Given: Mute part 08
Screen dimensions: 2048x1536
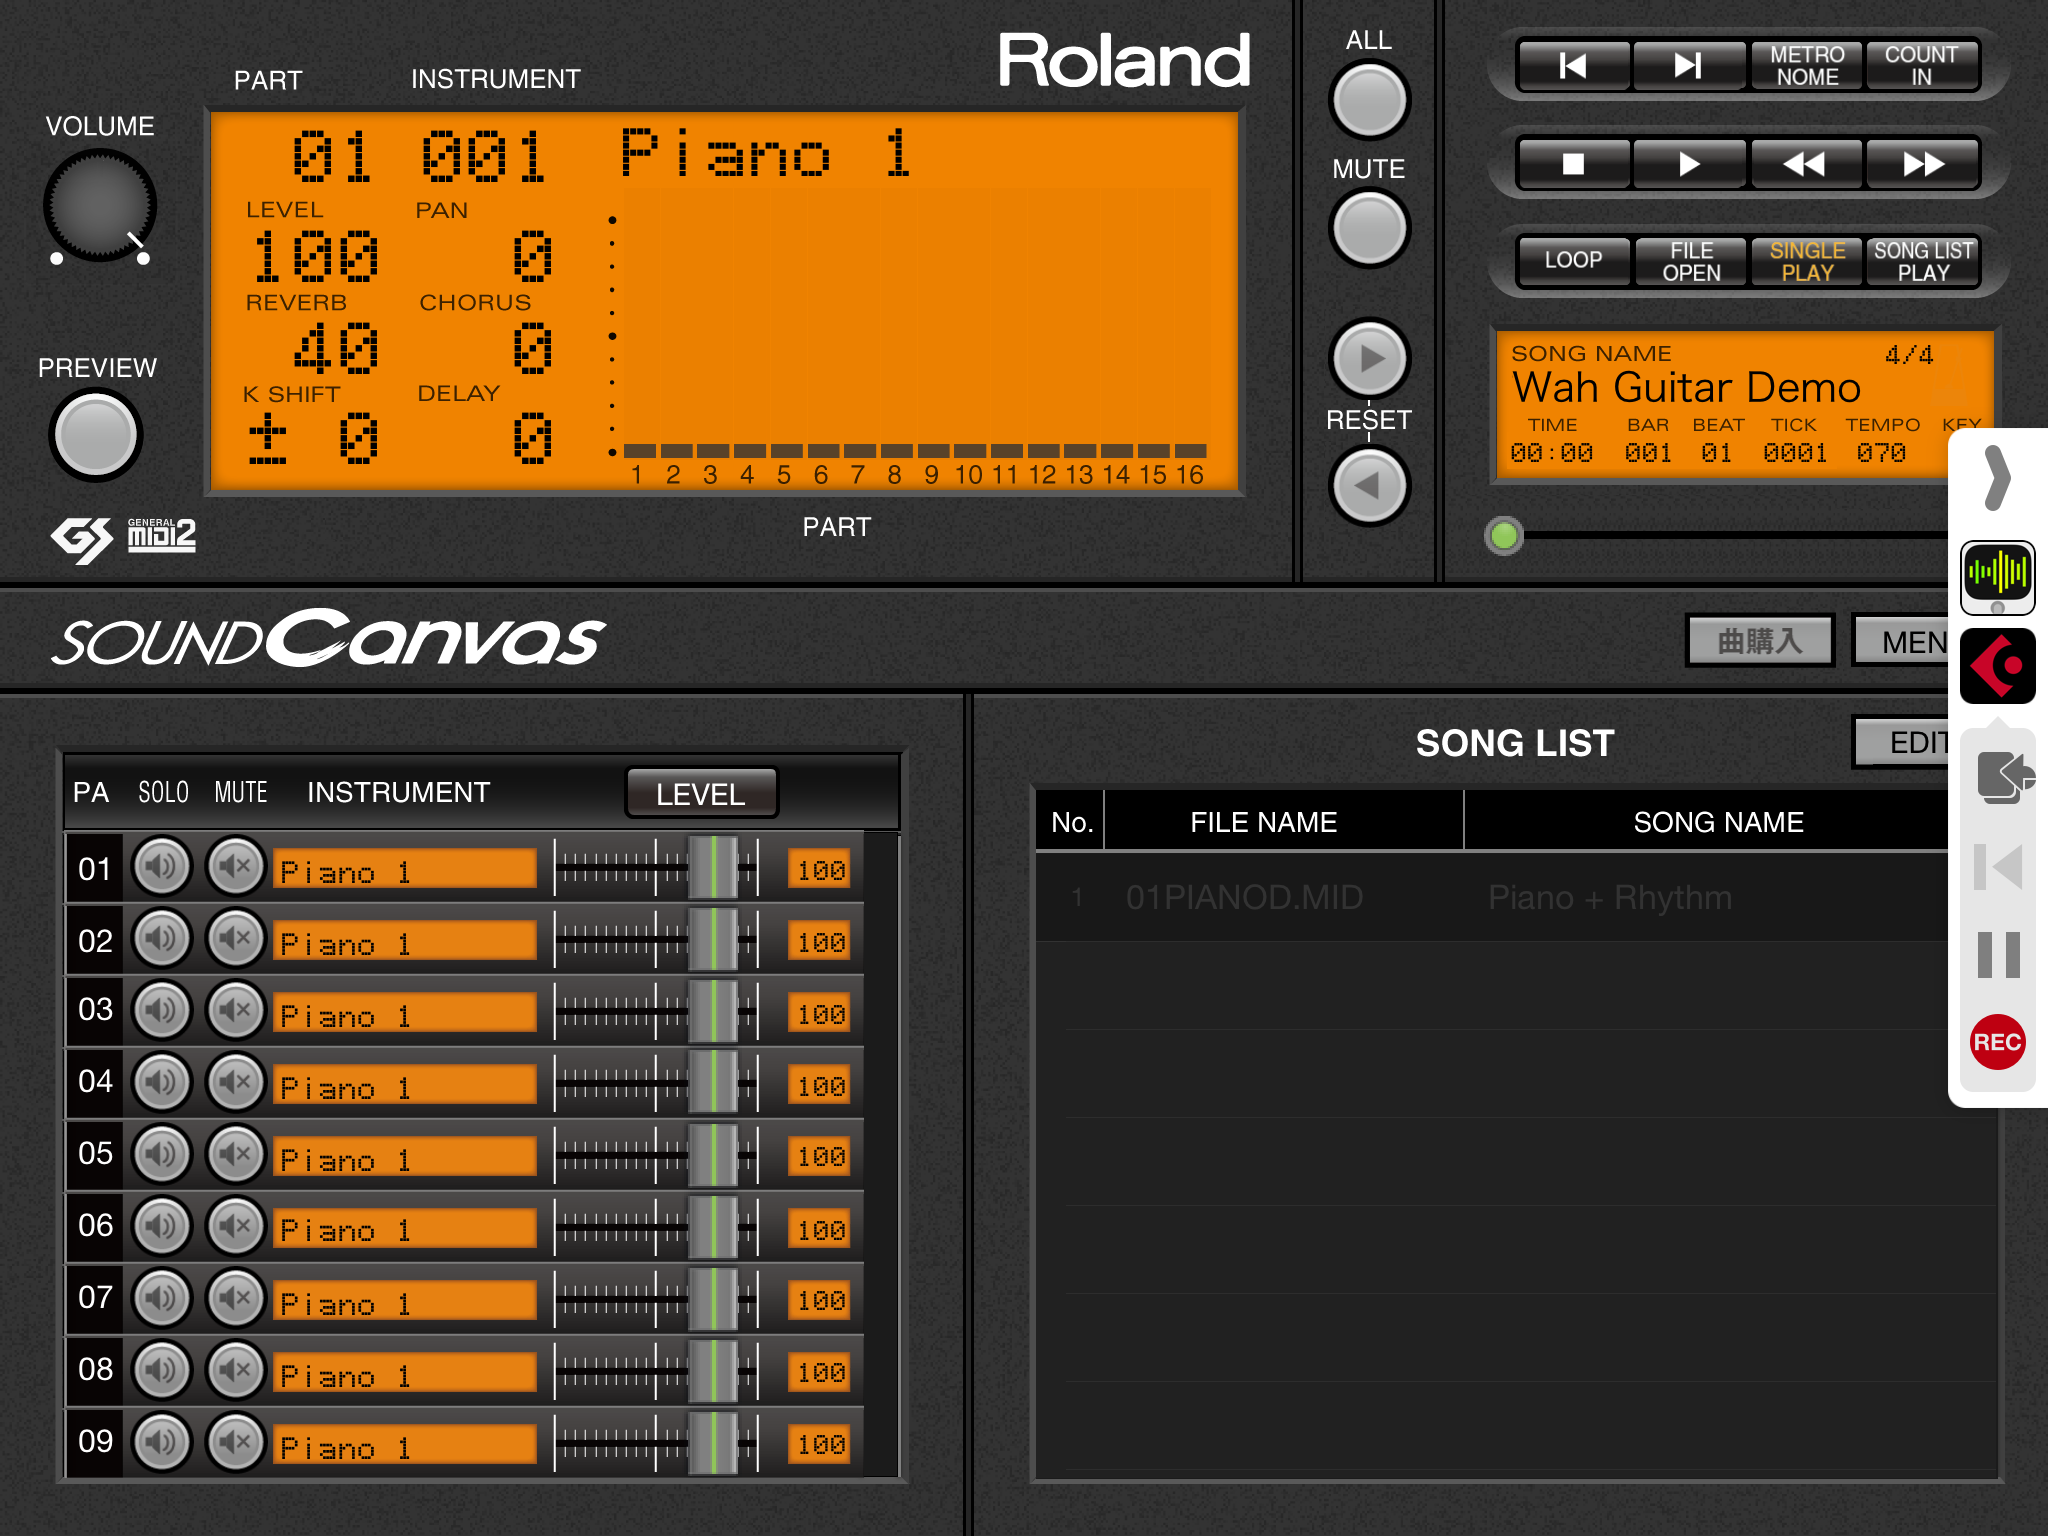Looking at the screenshot, I should tap(236, 1370).
